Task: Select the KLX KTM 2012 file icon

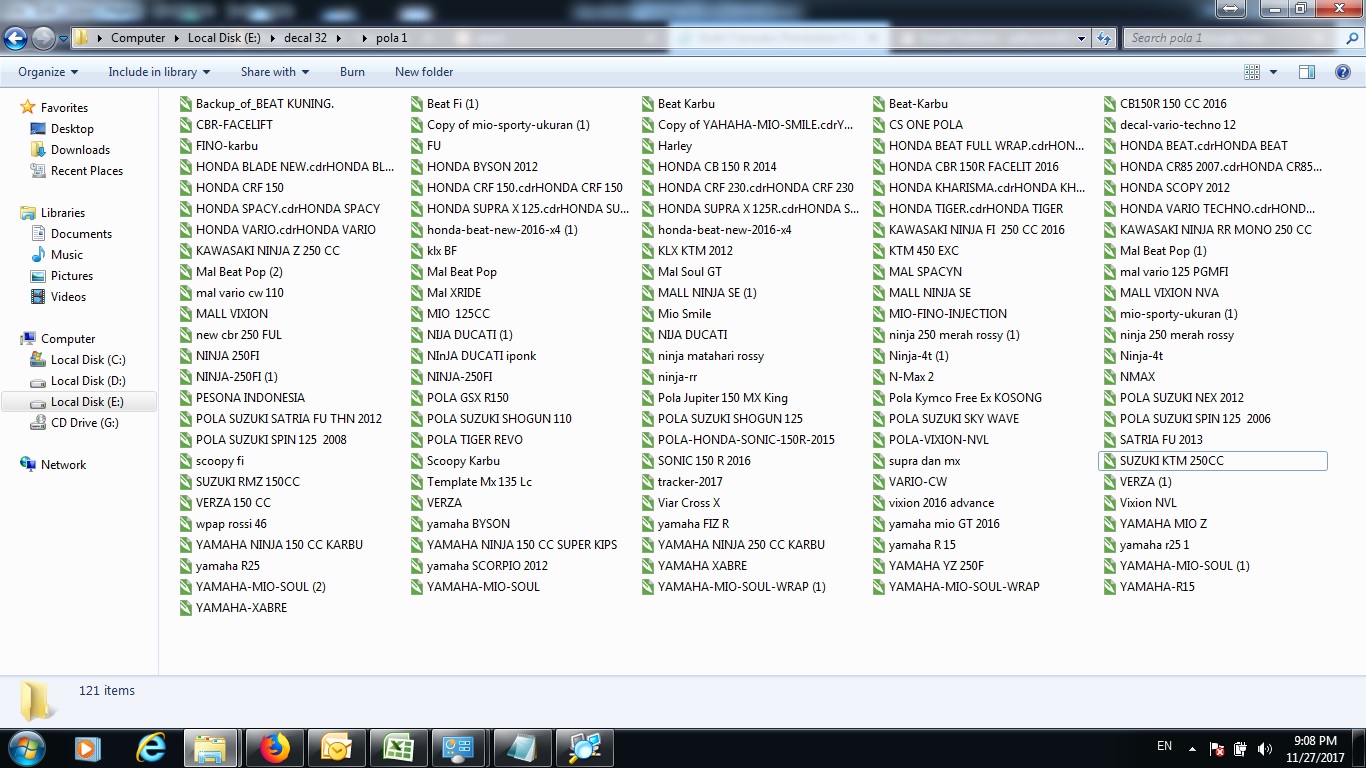Action: pyautogui.click(x=649, y=251)
